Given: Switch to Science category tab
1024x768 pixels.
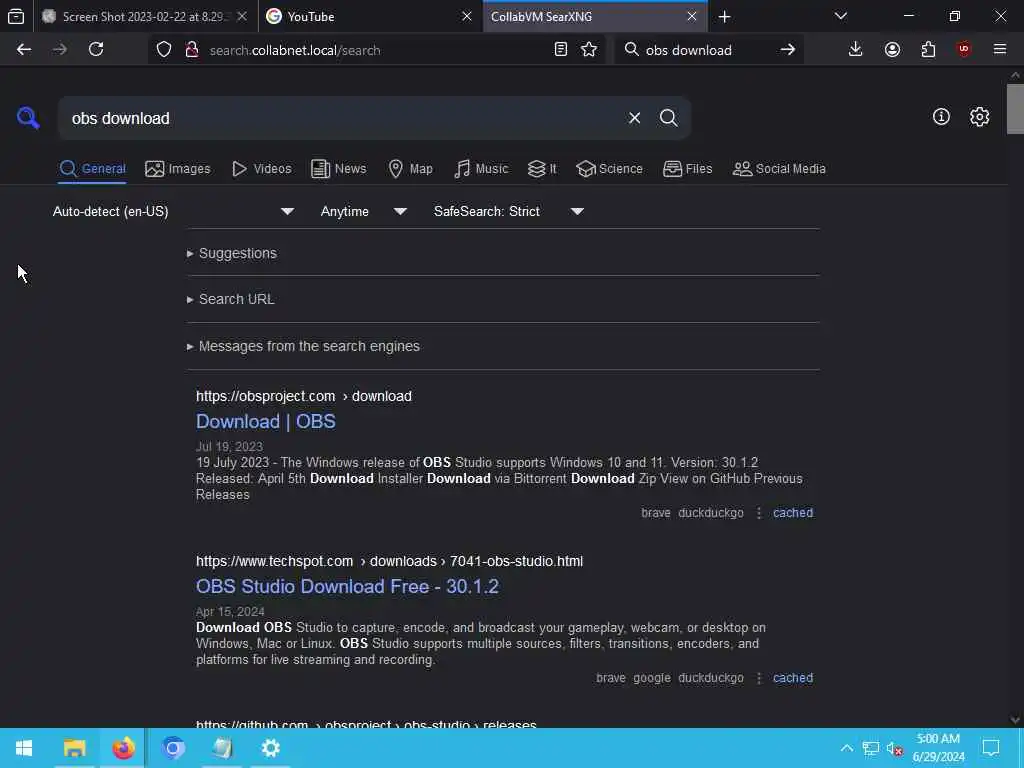Looking at the screenshot, I should pos(609,169).
